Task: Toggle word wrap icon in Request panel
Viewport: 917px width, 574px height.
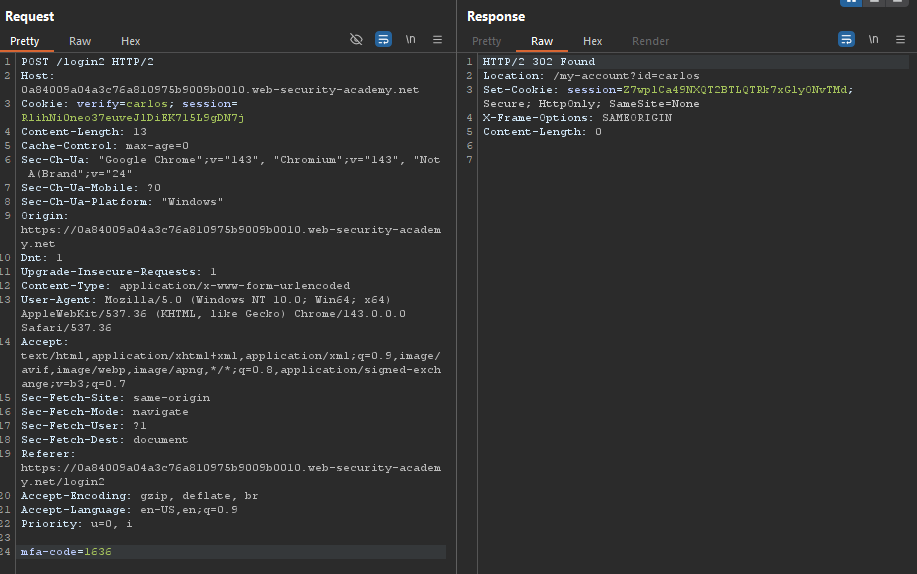Action: pos(383,39)
